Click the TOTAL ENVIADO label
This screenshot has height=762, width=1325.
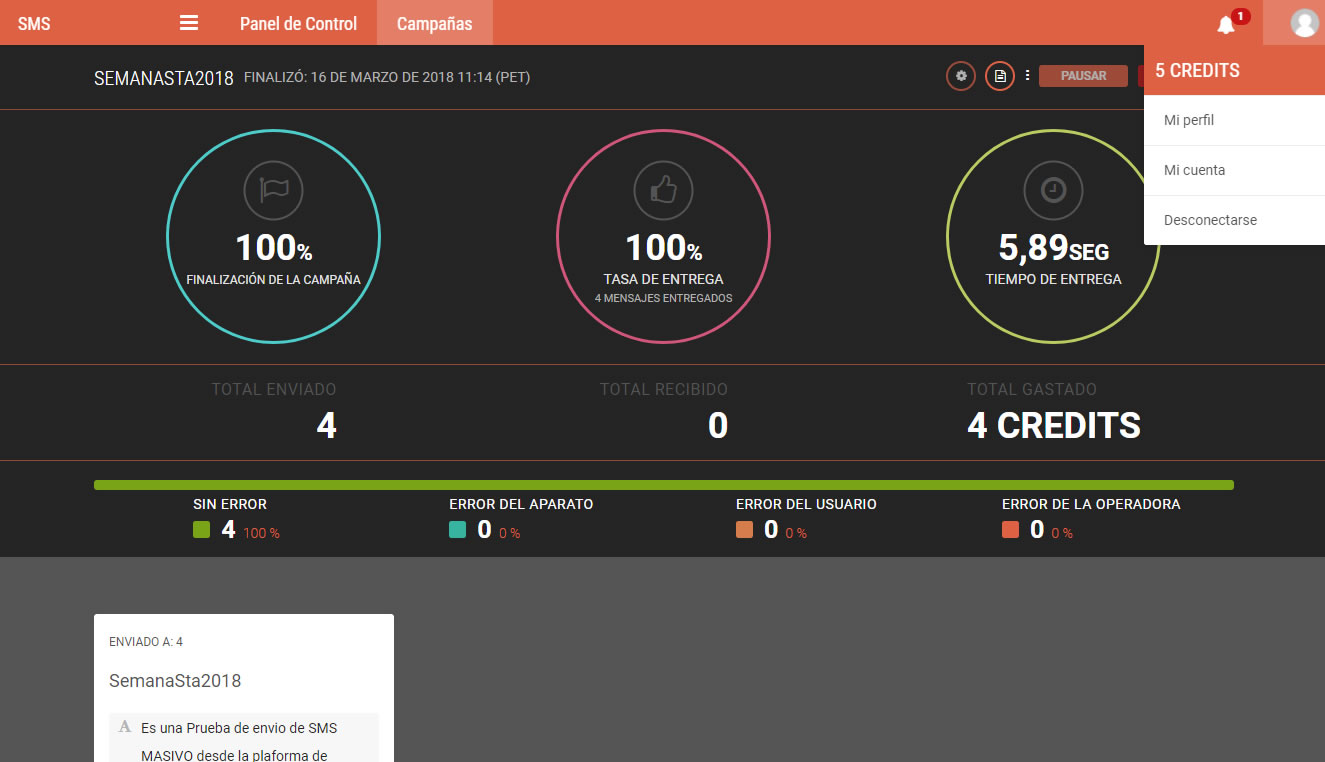(x=274, y=389)
